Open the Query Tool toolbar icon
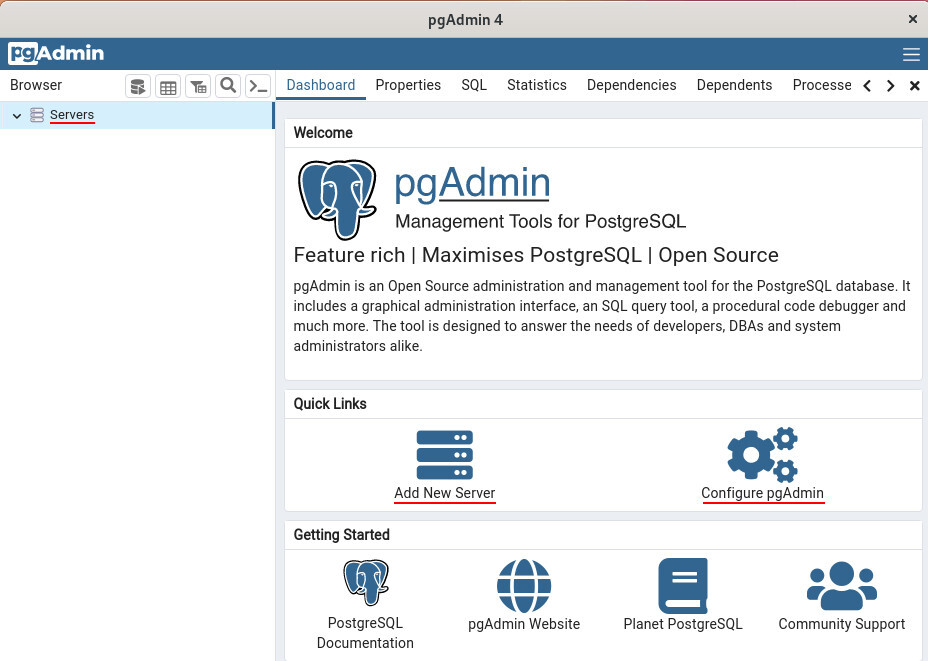The height and width of the screenshot is (661, 928). 138,86
